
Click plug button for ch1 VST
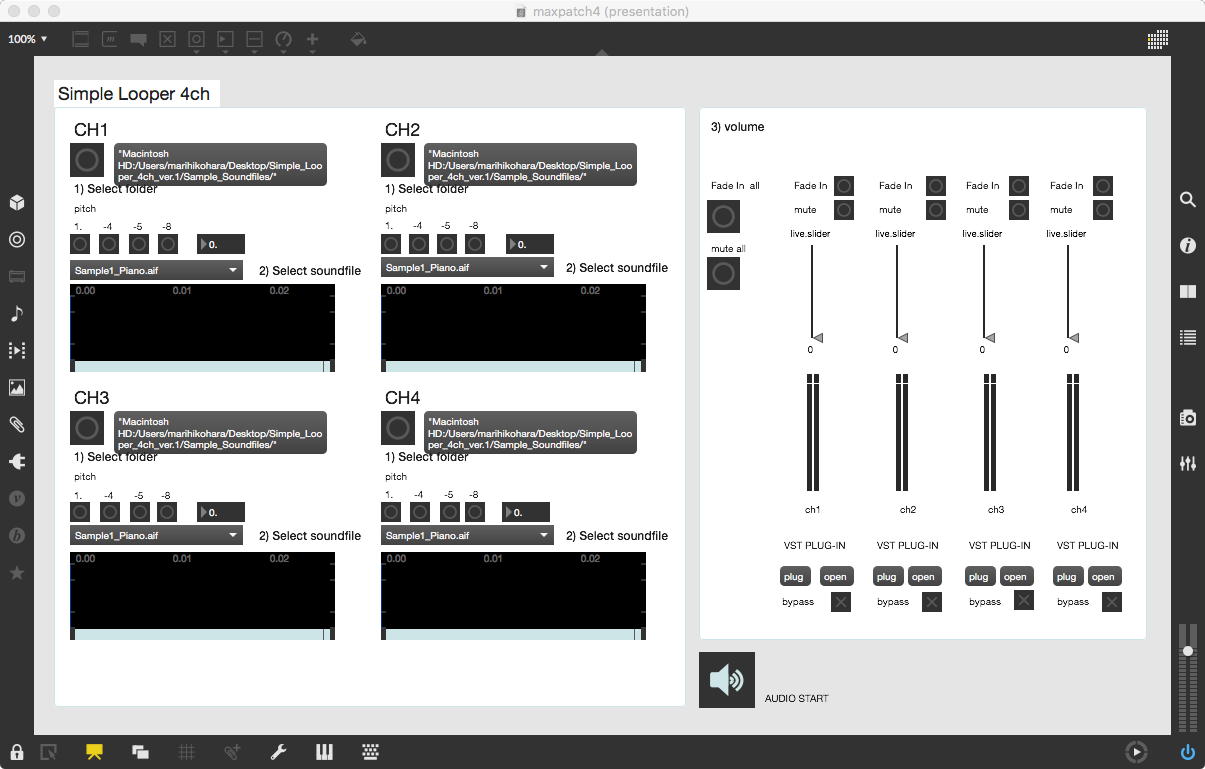pos(794,576)
